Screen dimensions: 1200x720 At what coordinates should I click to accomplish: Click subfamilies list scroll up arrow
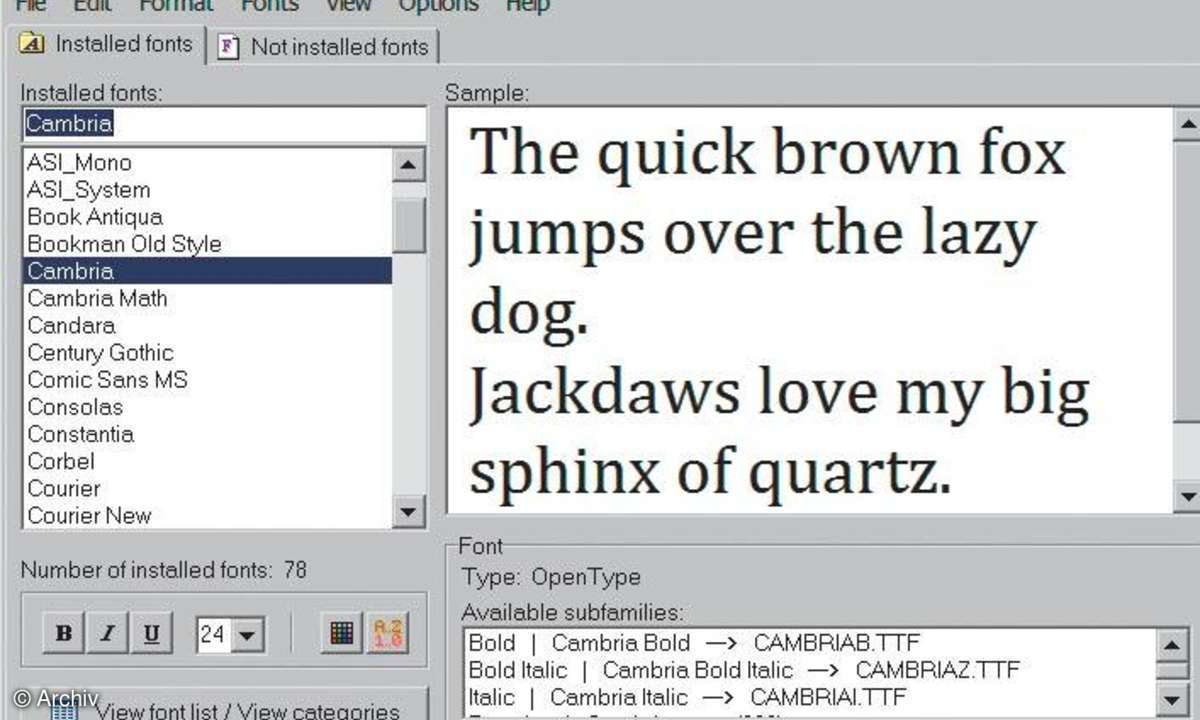tap(1173, 643)
